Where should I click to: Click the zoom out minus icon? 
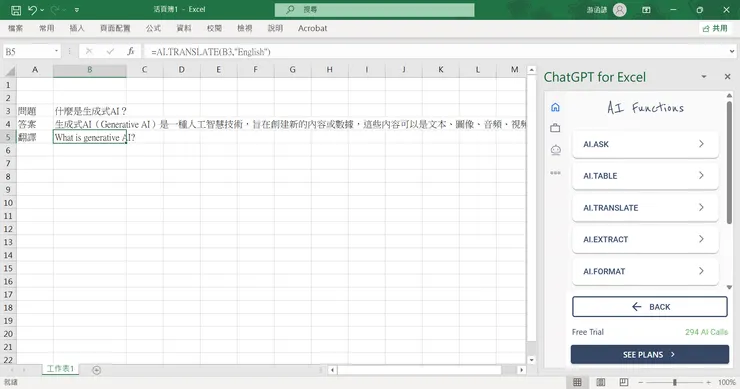(640, 382)
